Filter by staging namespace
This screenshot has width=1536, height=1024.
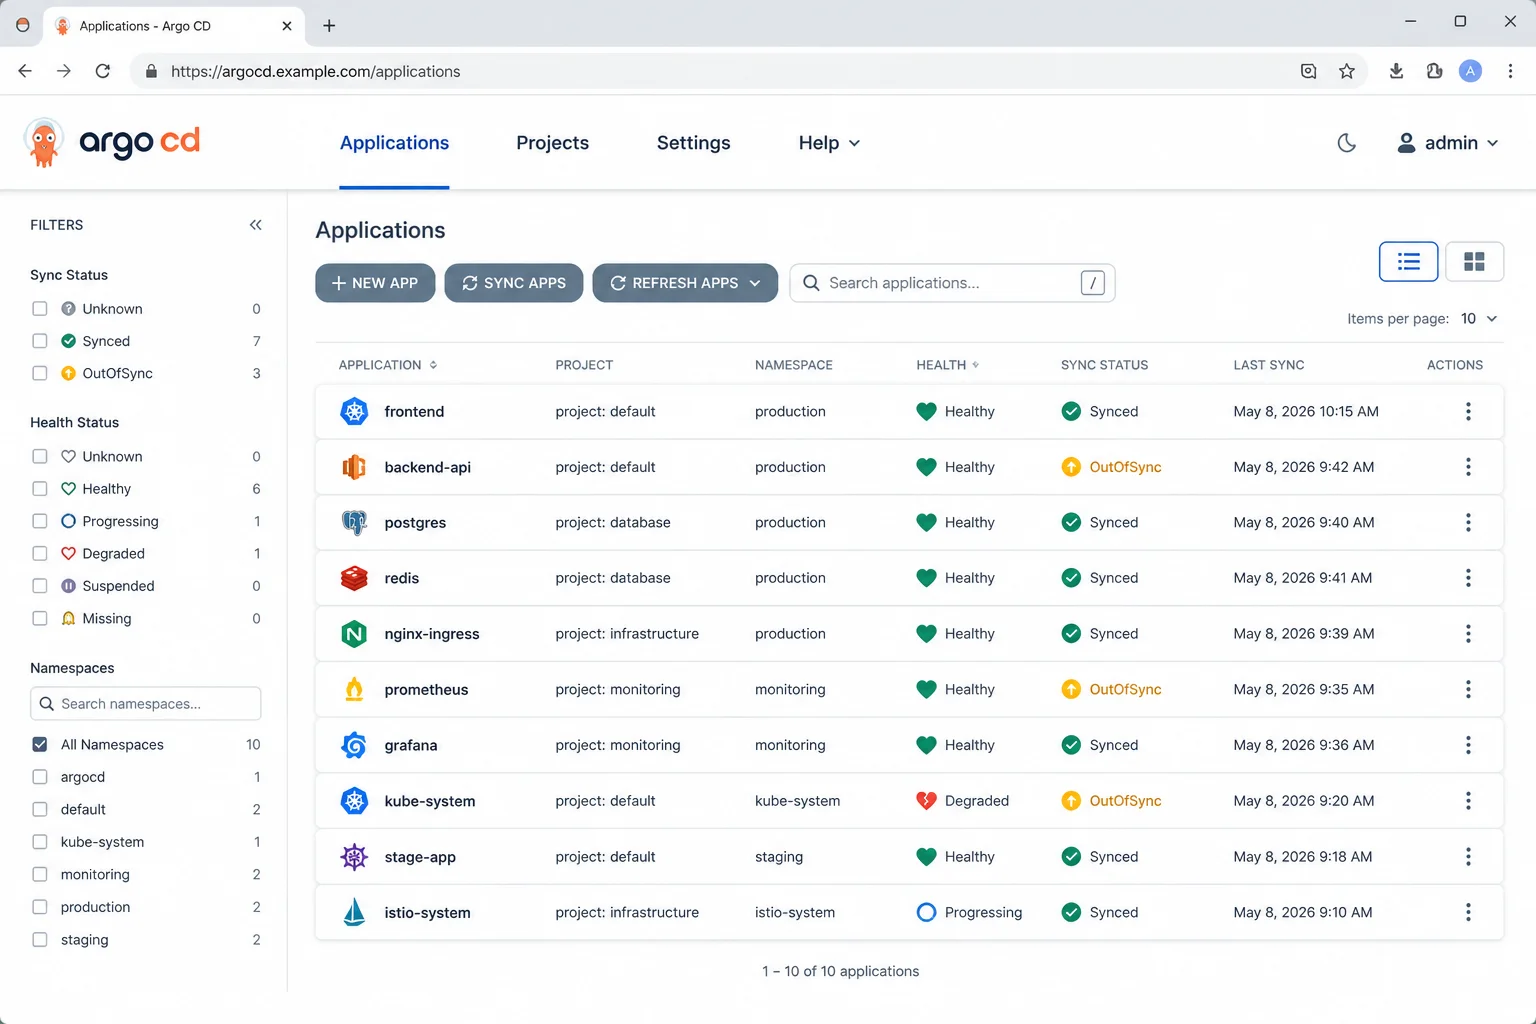40,940
